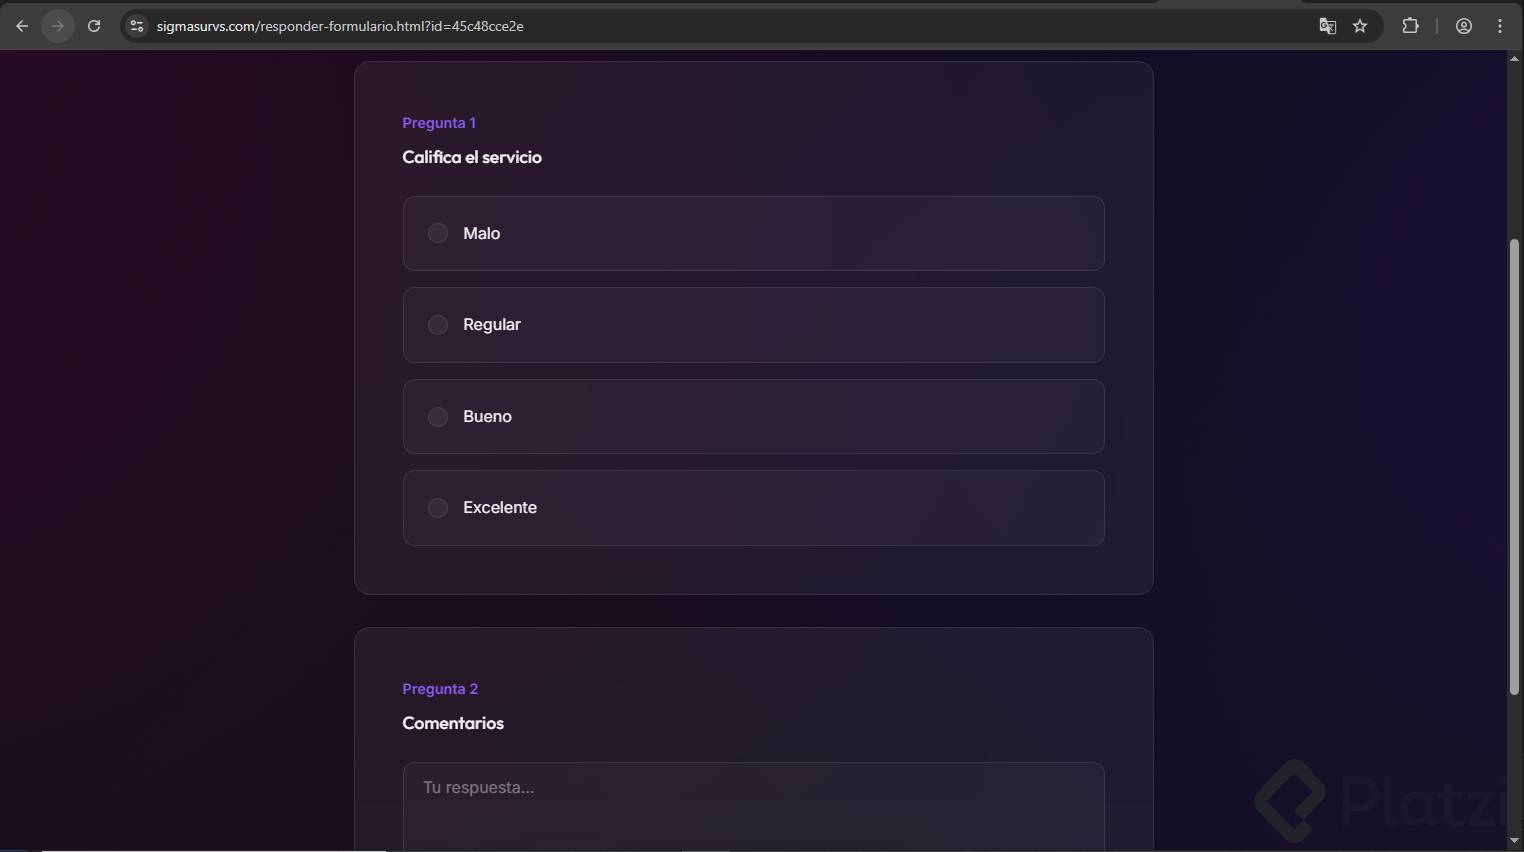1524x852 pixels.
Task: Open site information icon in address bar
Action: coord(138,26)
